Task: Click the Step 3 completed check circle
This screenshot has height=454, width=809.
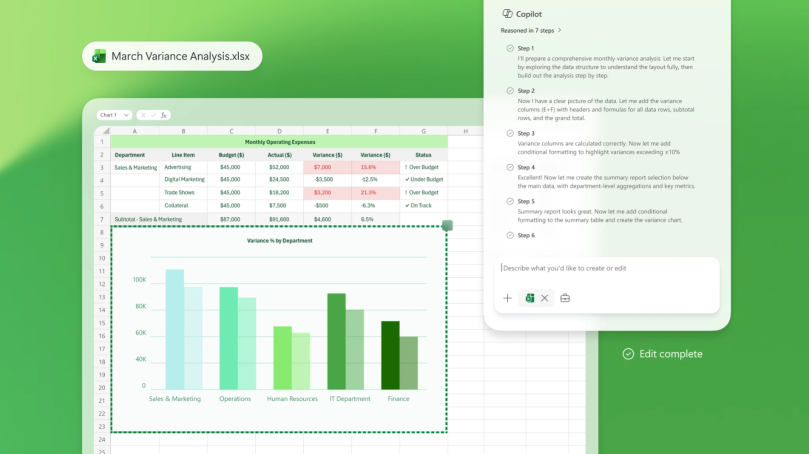Action: pos(510,133)
